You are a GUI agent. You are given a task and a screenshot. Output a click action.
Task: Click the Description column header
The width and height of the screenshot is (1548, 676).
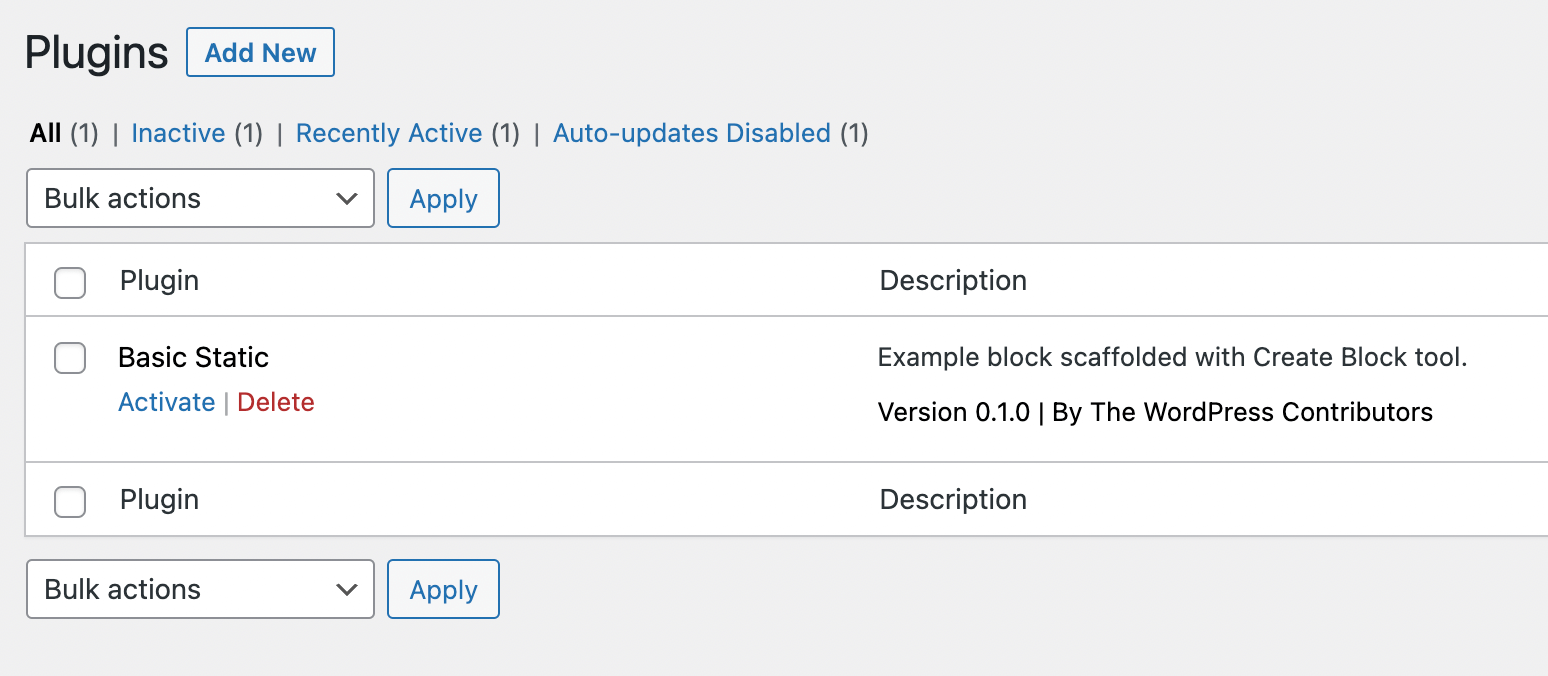pos(953,281)
